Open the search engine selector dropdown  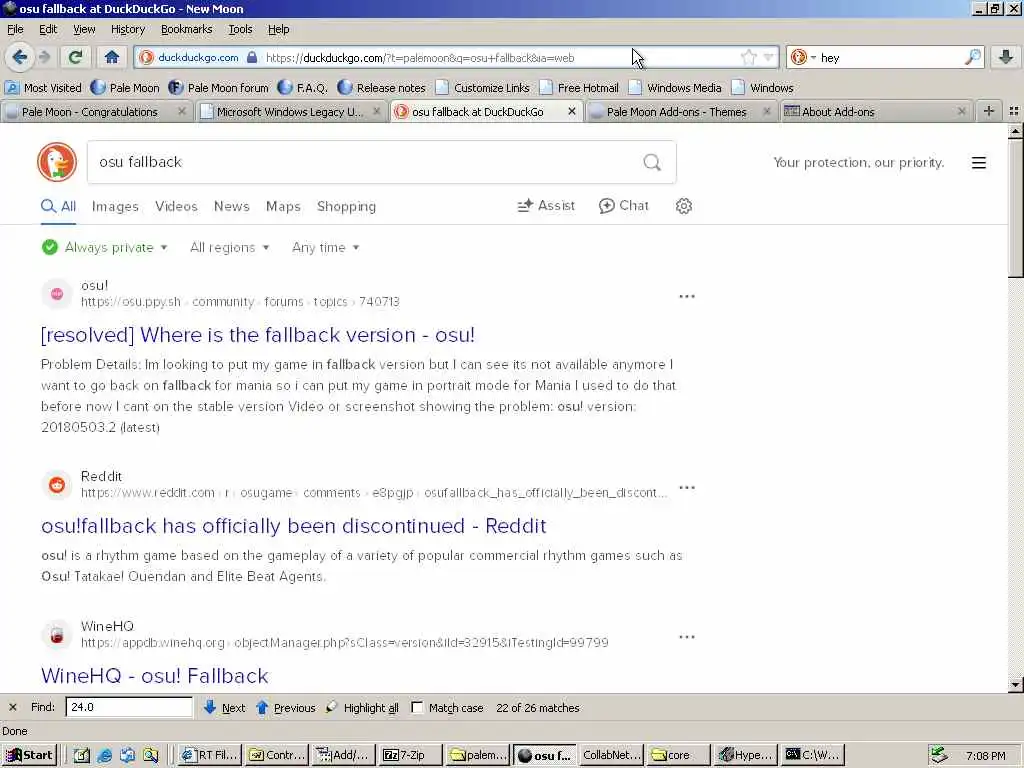tap(803, 57)
